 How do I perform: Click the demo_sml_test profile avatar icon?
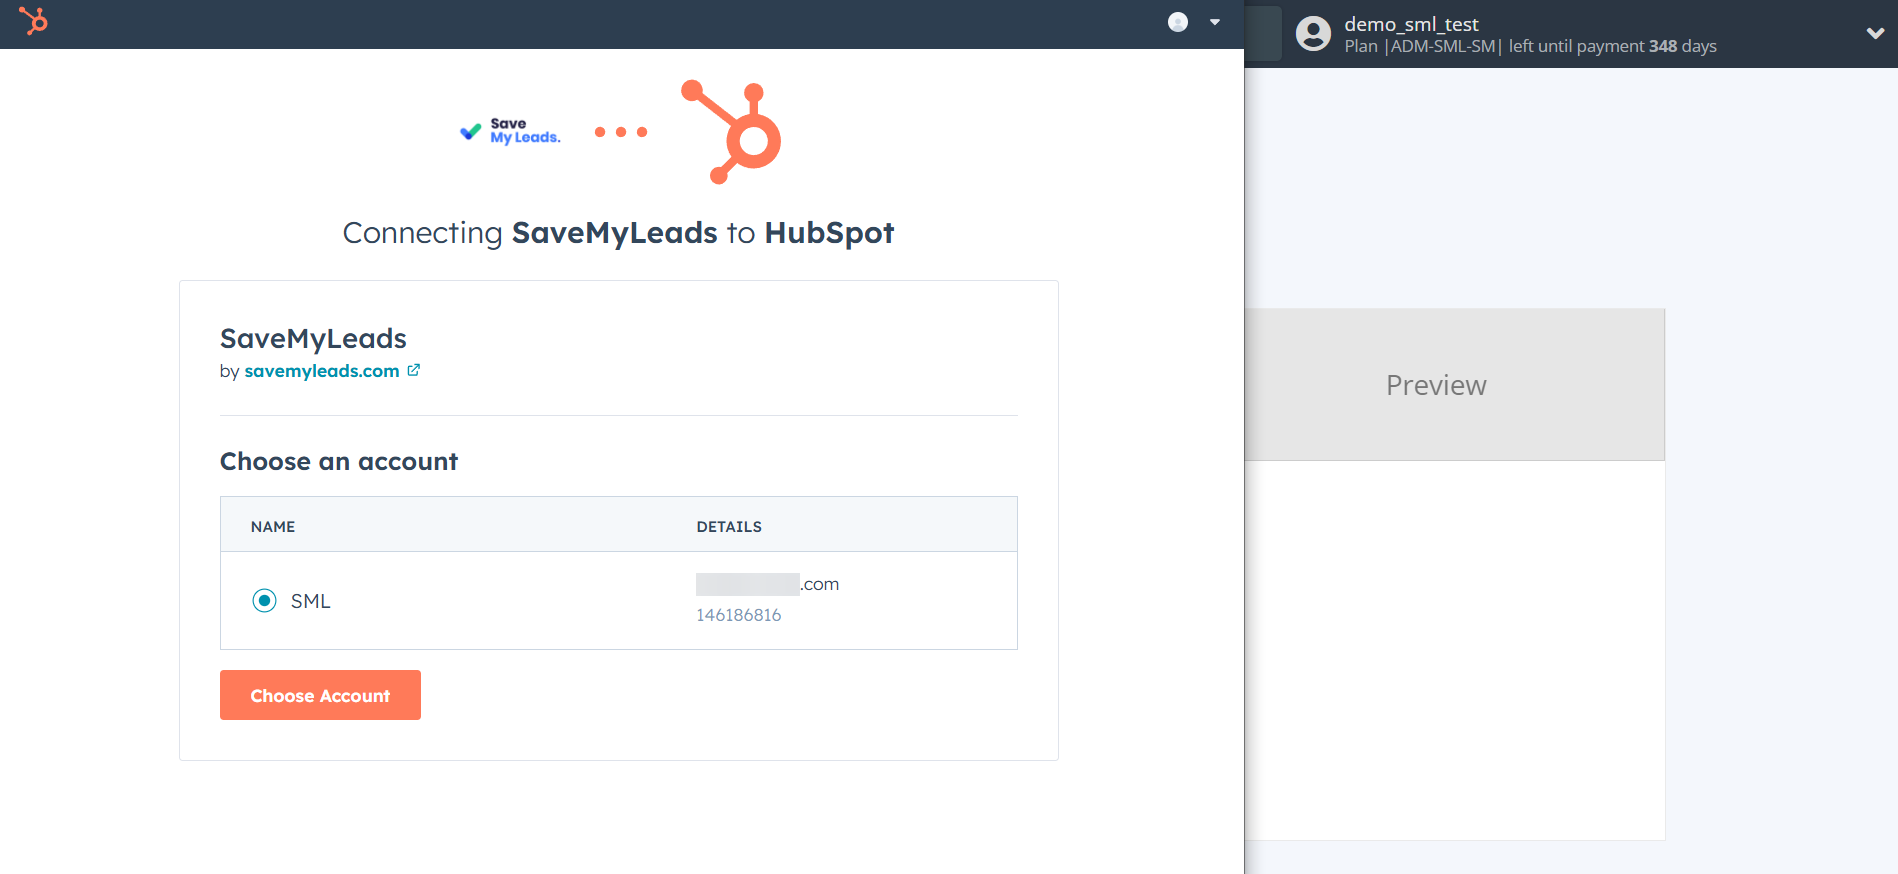[x=1313, y=34]
